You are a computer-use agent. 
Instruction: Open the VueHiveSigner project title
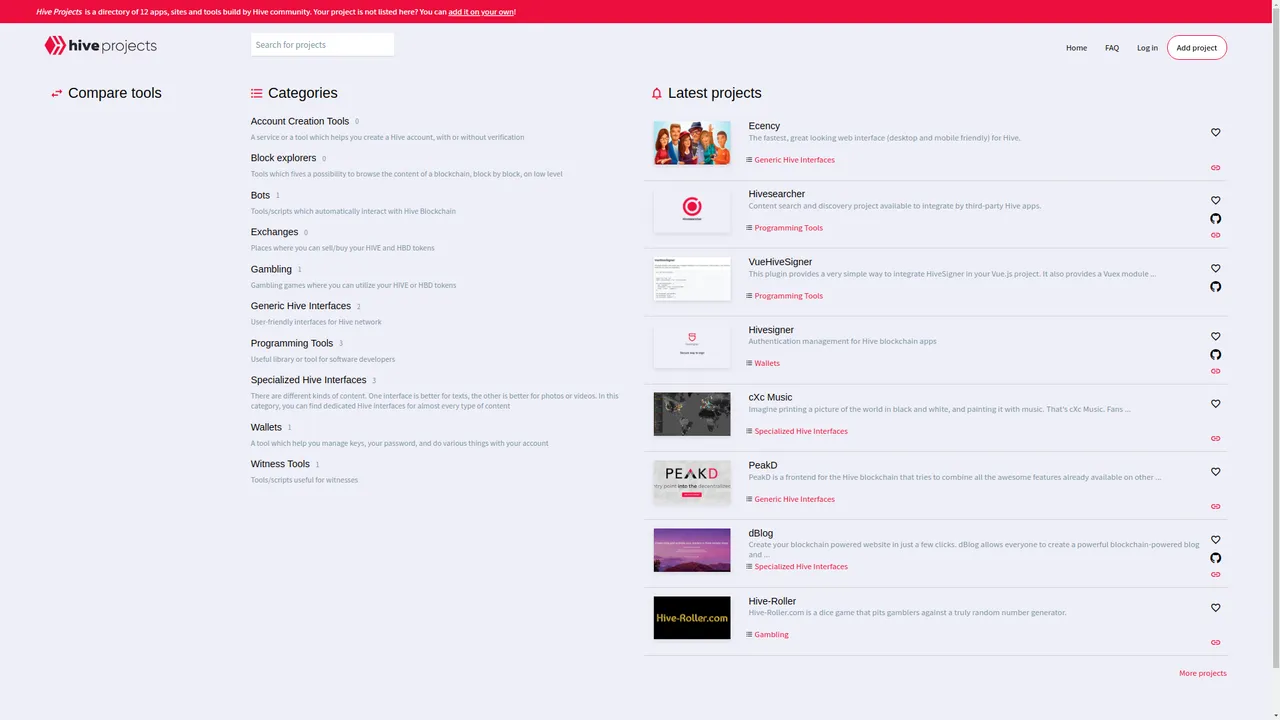tap(780, 262)
